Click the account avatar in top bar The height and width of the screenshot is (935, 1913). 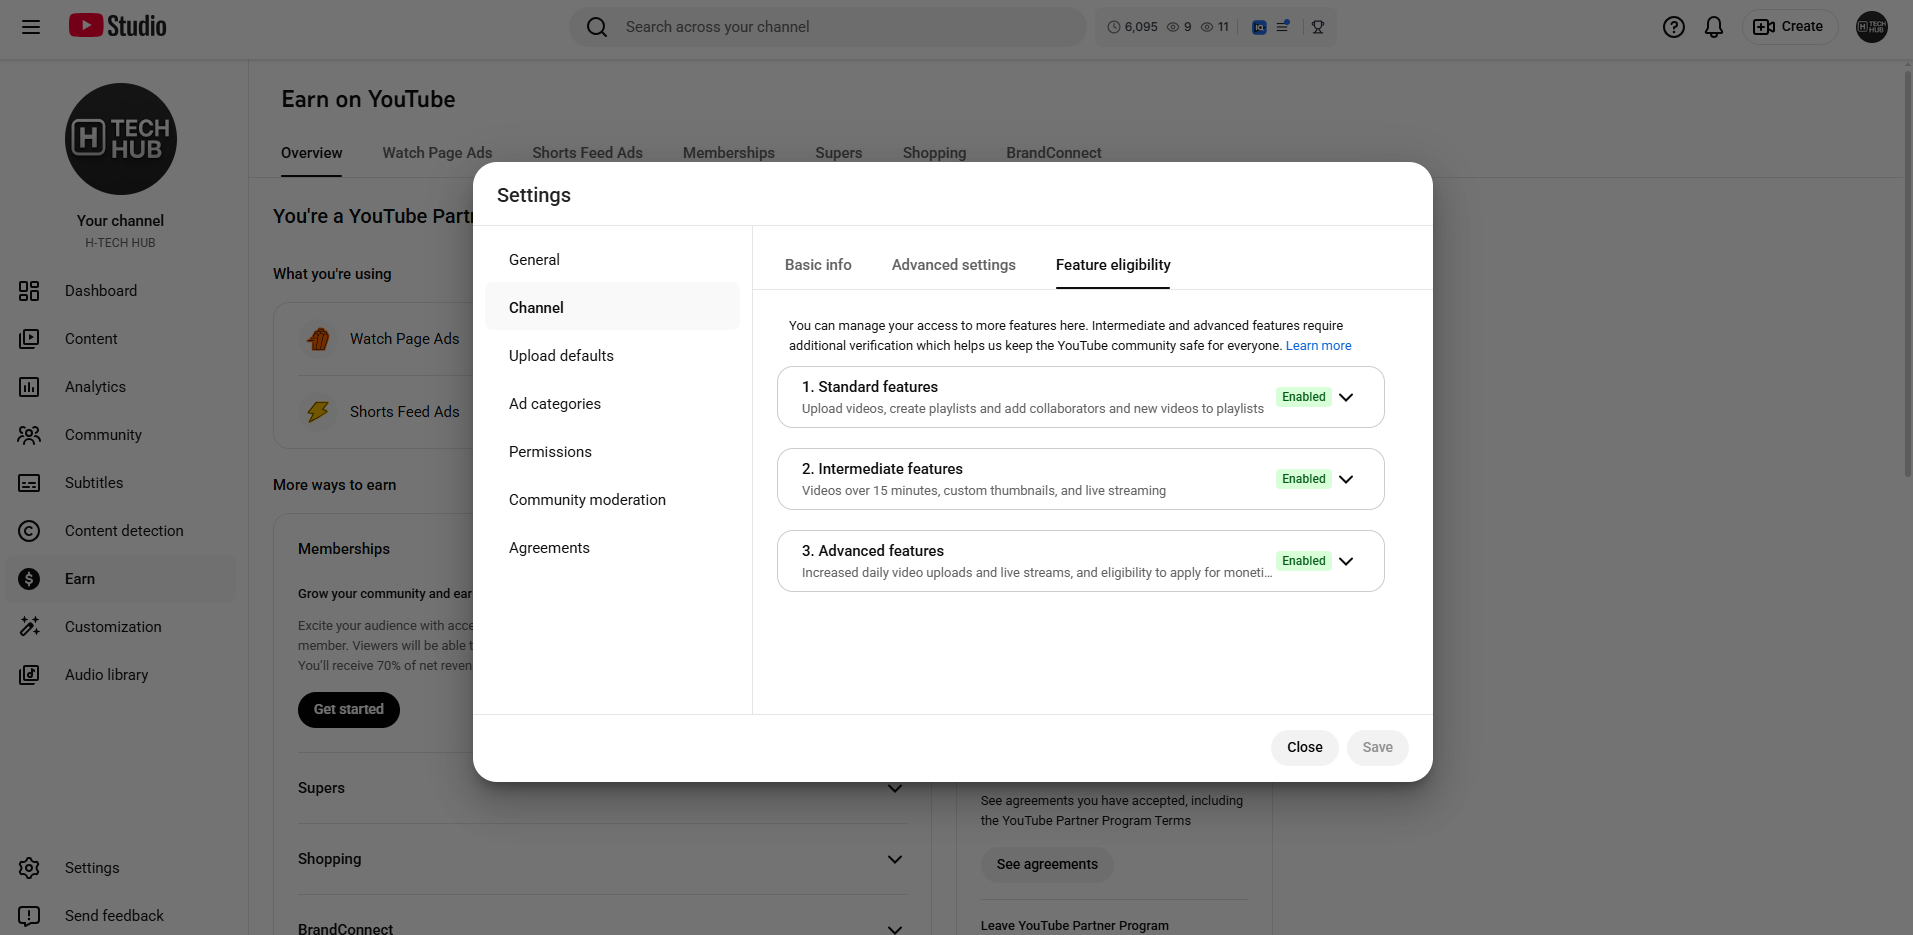click(1871, 27)
